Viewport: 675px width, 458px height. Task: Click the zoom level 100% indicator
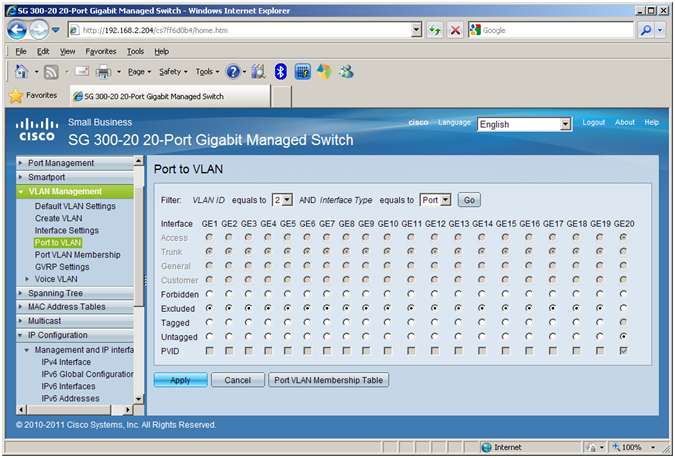click(634, 447)
